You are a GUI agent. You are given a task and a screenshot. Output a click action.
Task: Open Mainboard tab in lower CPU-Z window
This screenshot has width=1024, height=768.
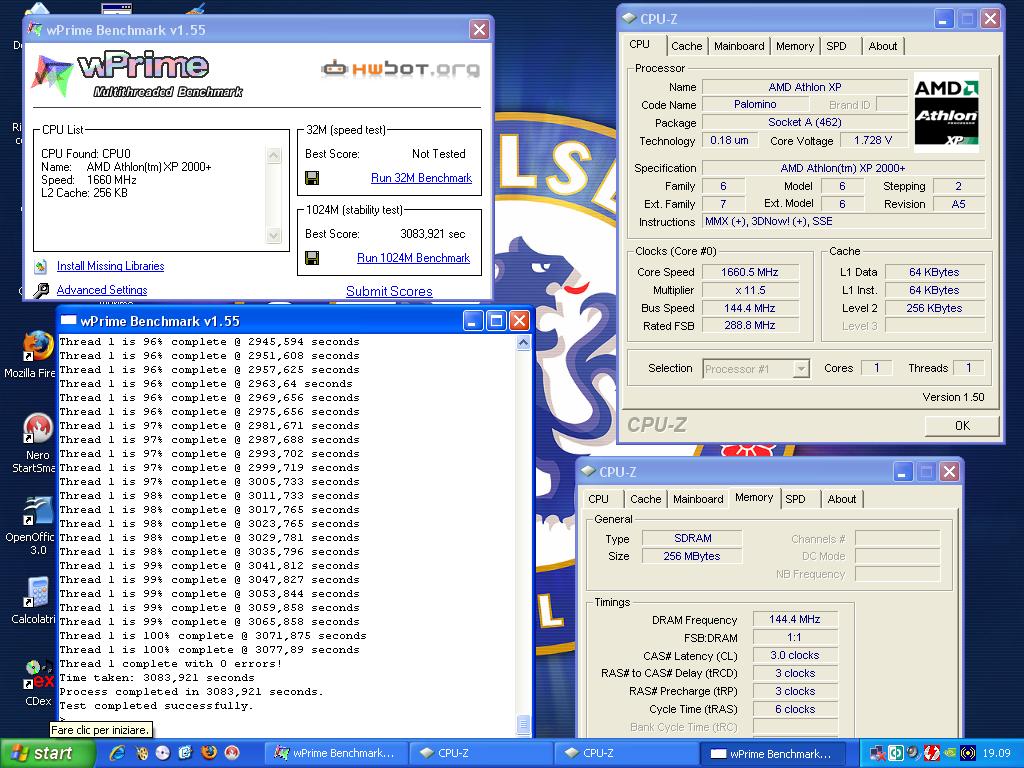coord(698,499)
